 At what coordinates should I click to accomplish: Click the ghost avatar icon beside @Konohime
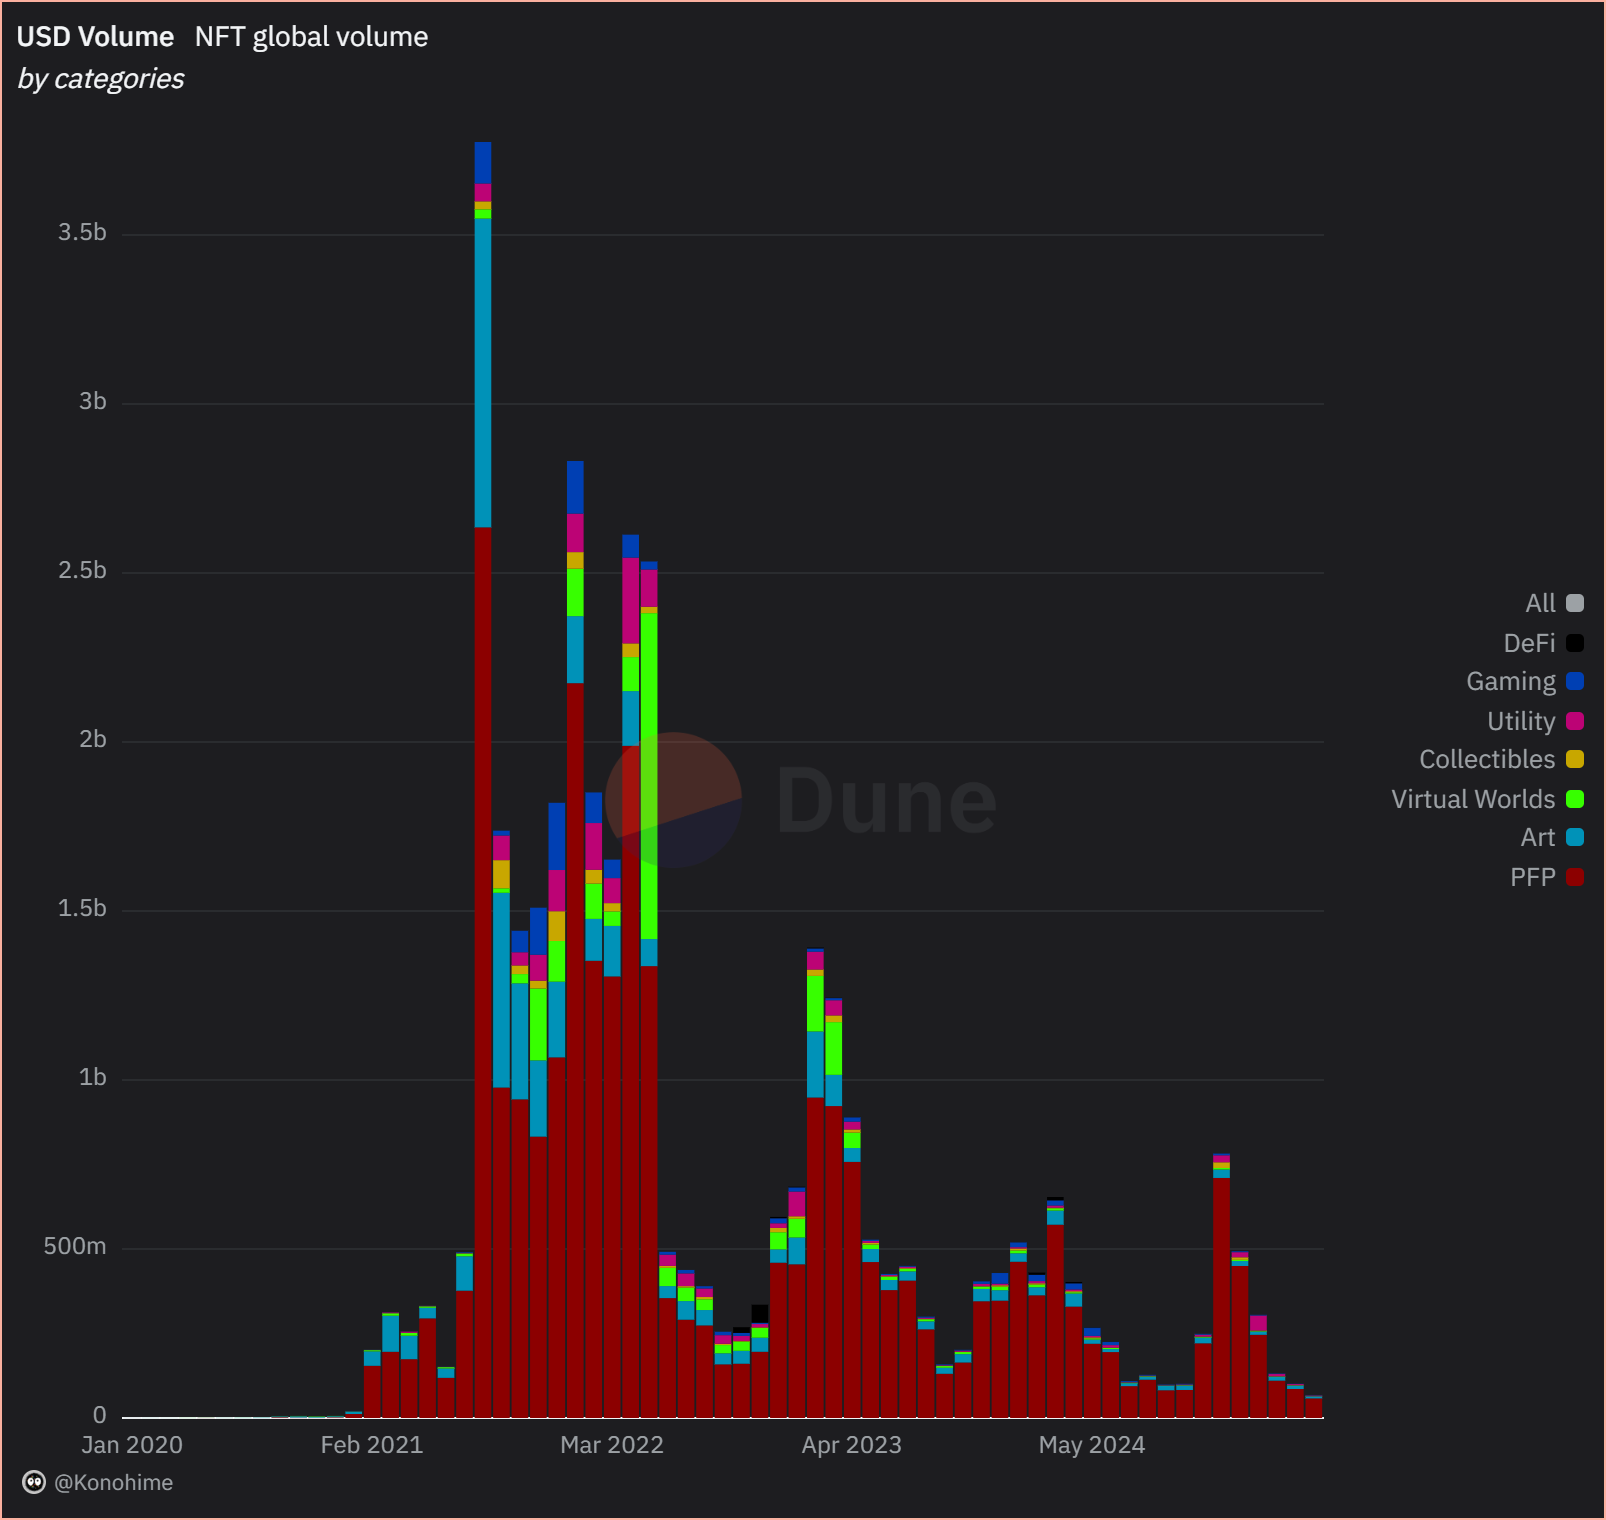(x=33, y=1483)
